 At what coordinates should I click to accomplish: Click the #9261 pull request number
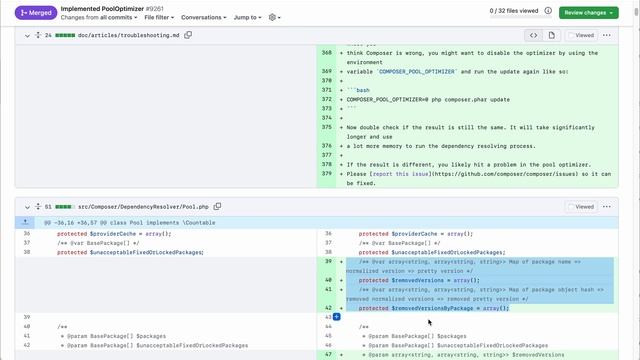155,9
